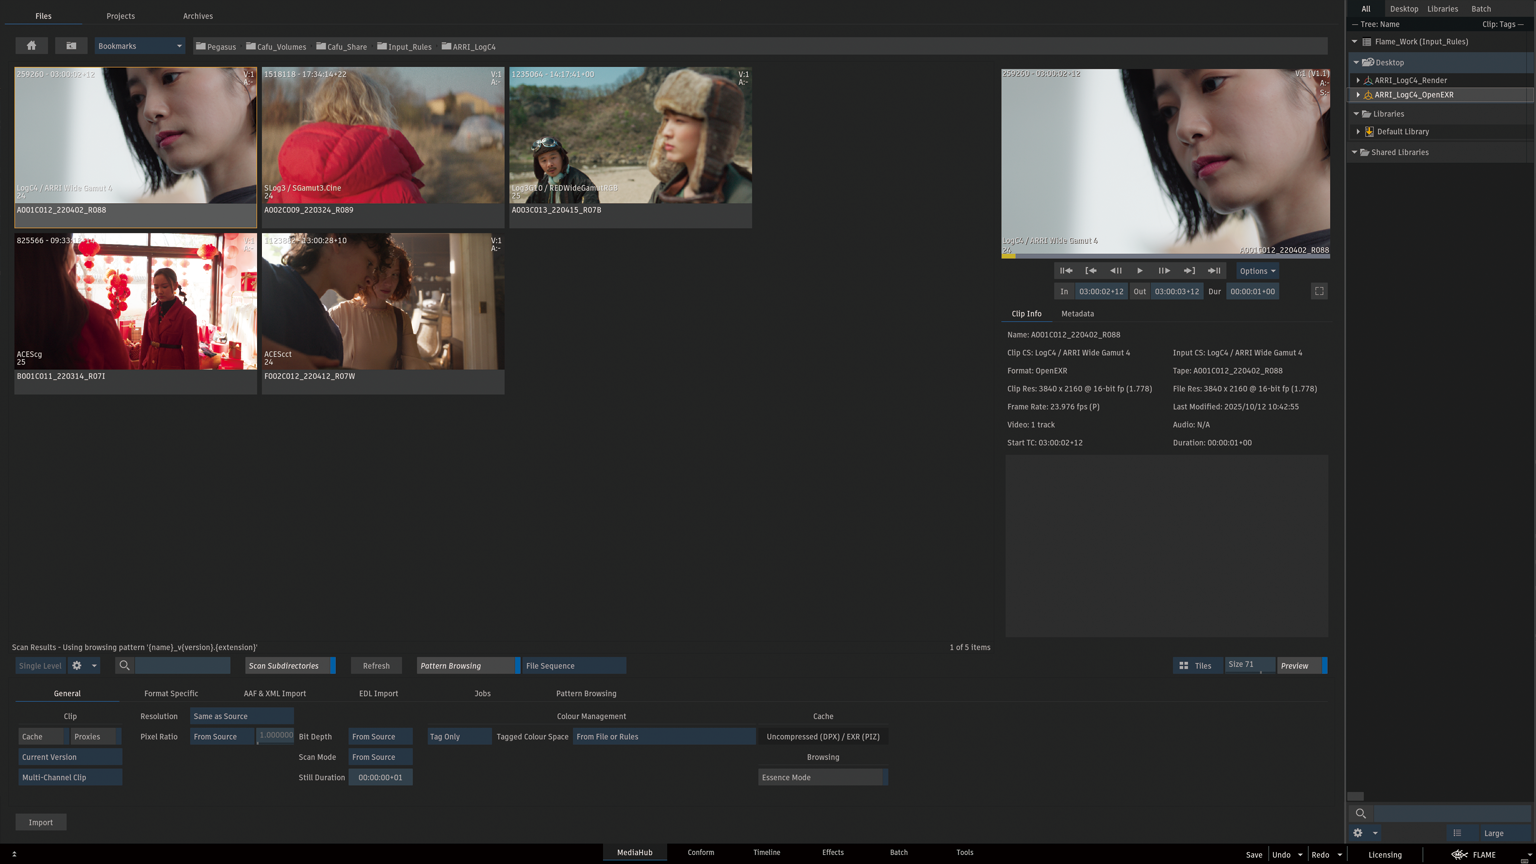Click the file browser search magnifier icon
Viewport: 1536px width, 864px height.
[124, 666]
